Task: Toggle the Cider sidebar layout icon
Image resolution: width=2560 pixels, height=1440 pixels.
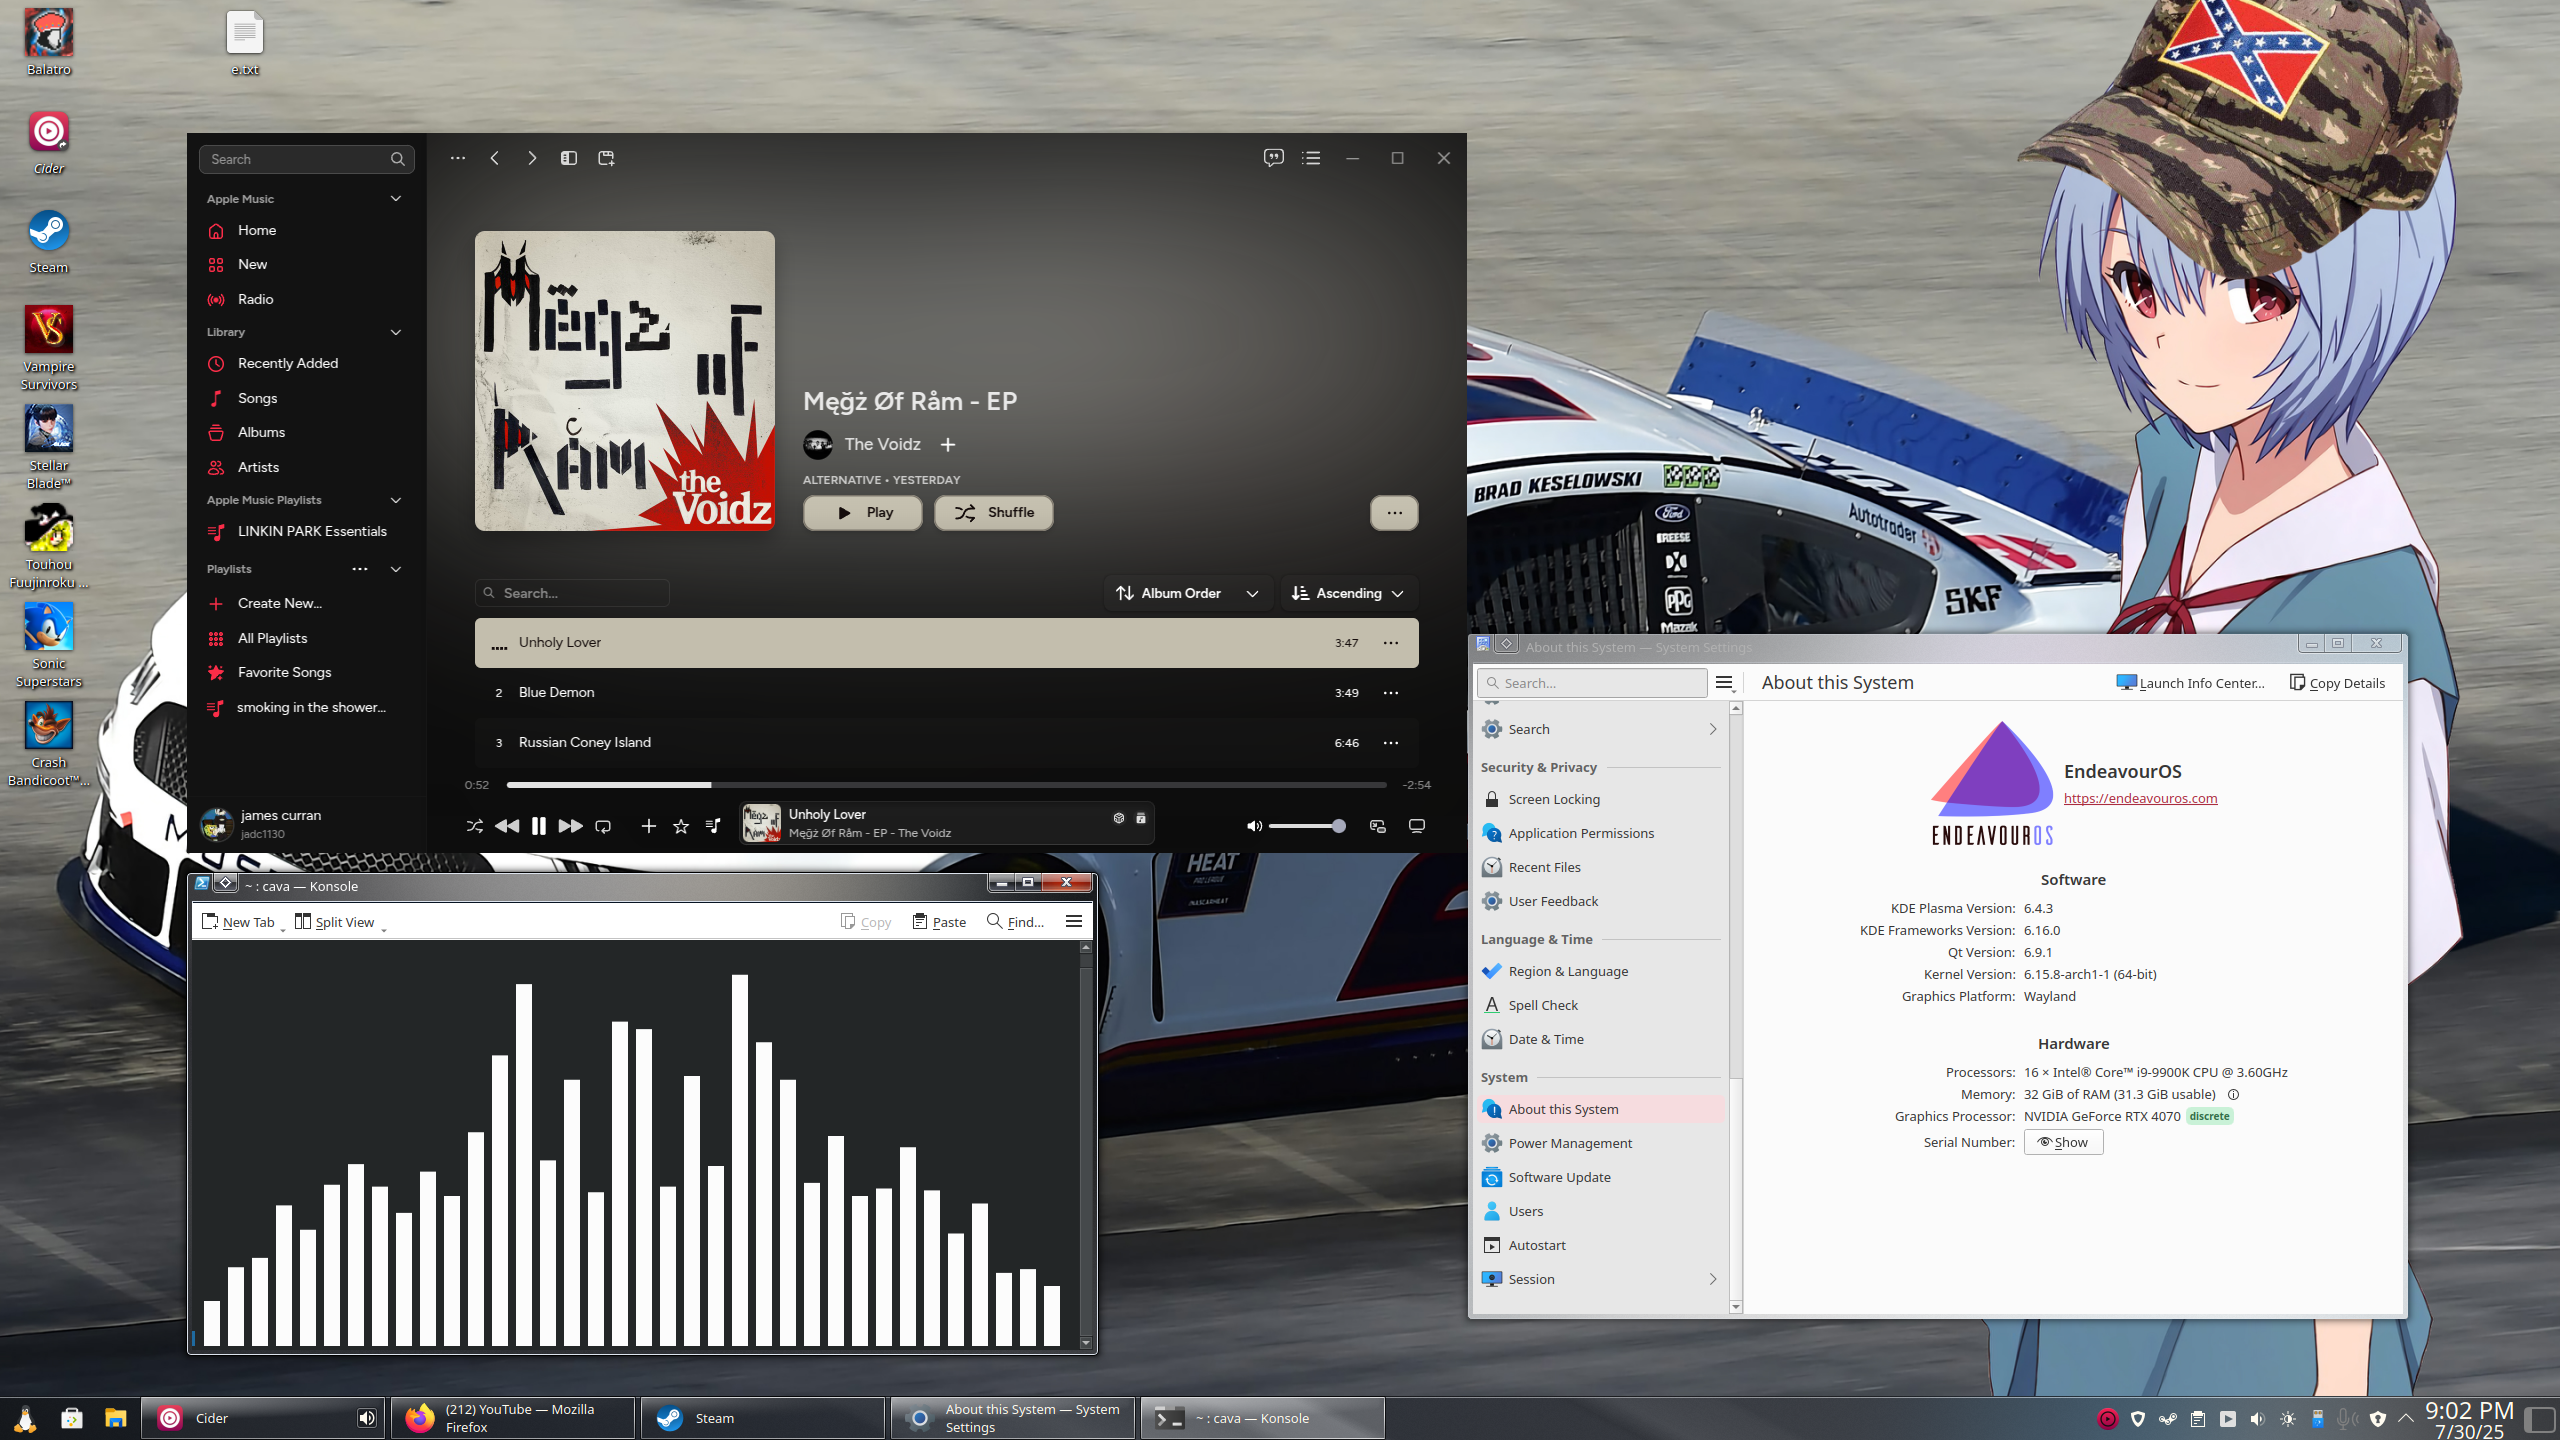Action: pos(569,158)
